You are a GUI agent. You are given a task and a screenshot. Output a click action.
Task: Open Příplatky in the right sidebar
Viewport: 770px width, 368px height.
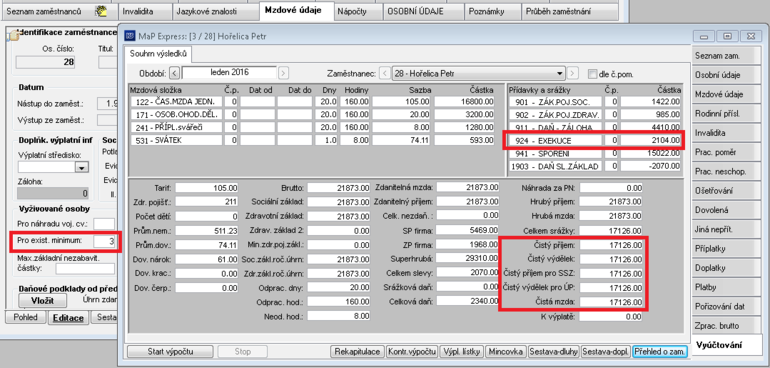click(727, 249)
